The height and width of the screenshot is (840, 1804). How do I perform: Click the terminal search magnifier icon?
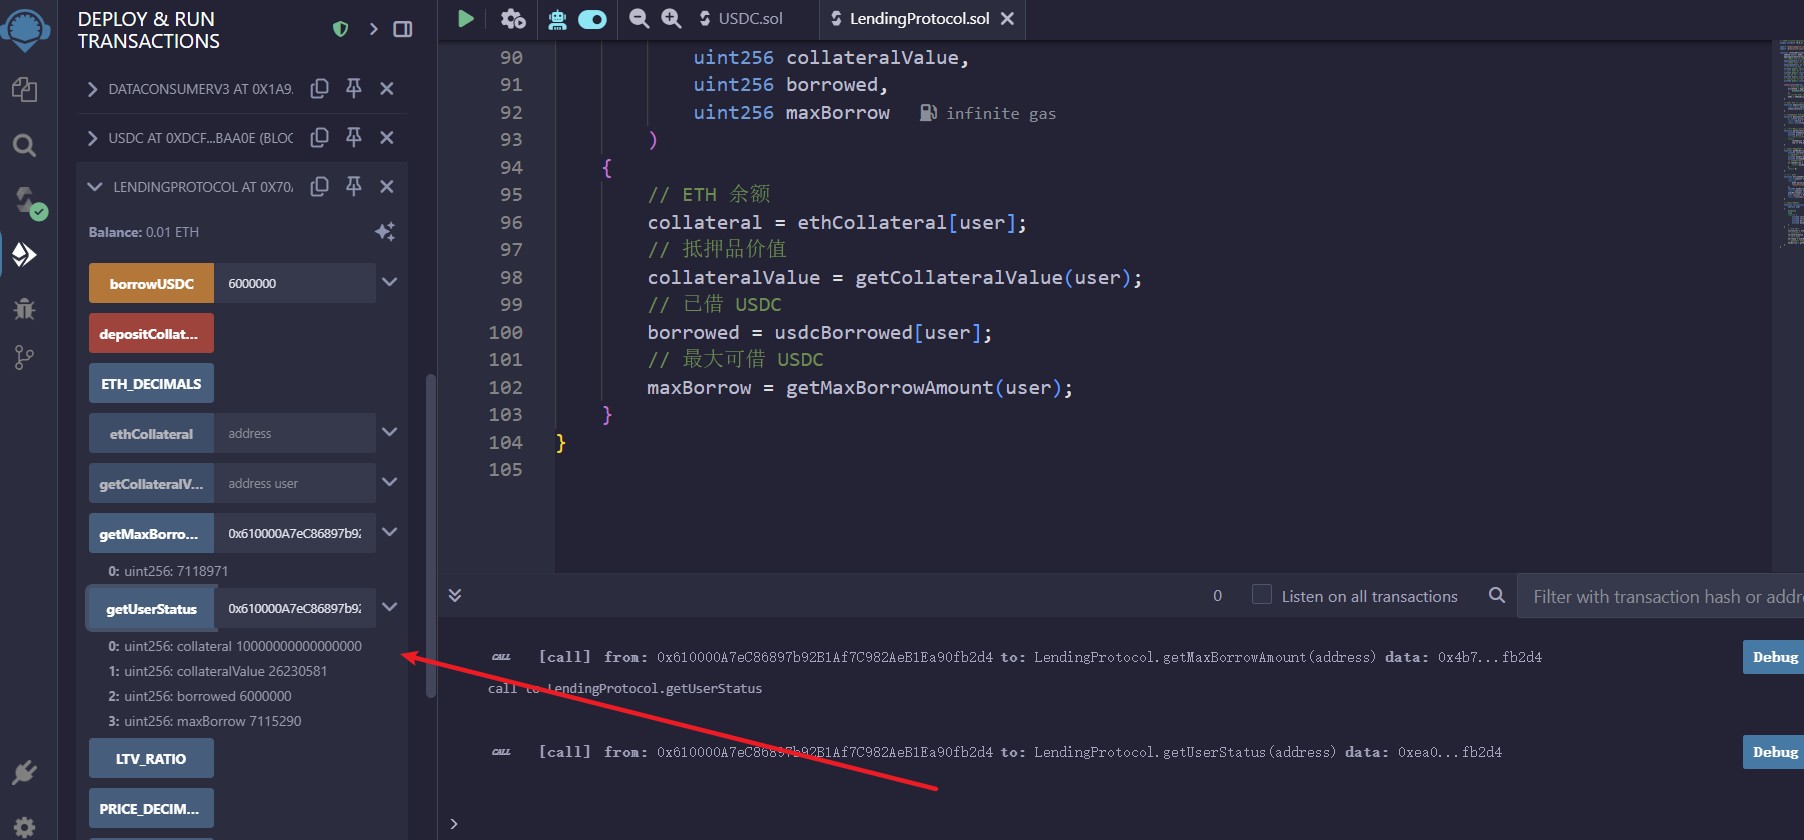1496,595
